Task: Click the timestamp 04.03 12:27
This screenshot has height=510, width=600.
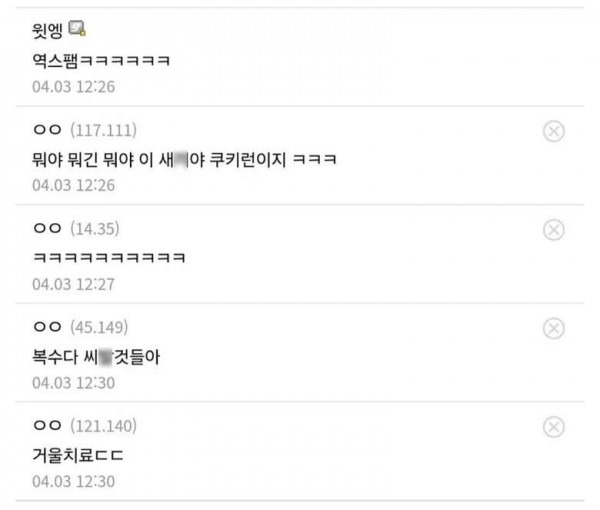Action: 73,284
